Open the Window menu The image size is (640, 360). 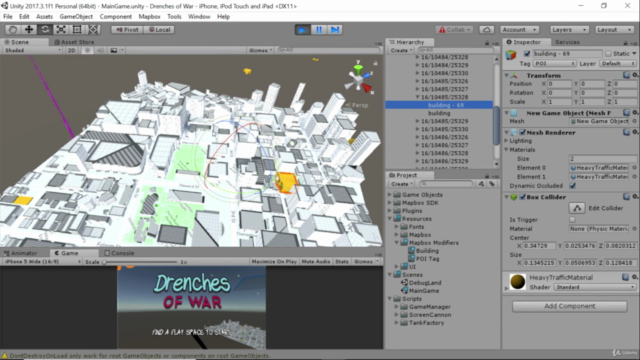tap(199, 17)
